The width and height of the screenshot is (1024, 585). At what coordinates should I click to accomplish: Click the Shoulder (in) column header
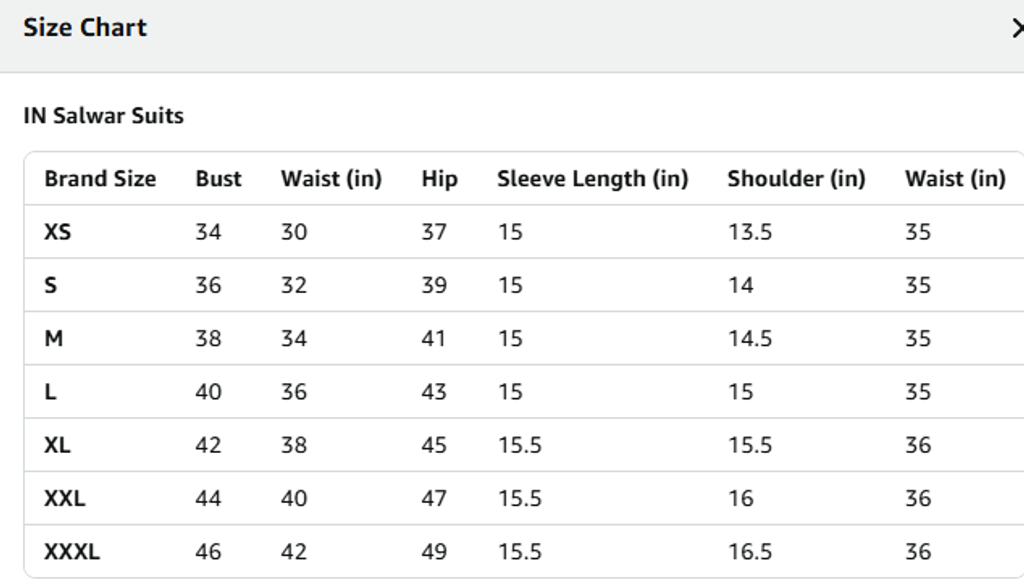(x=796, y=179)
